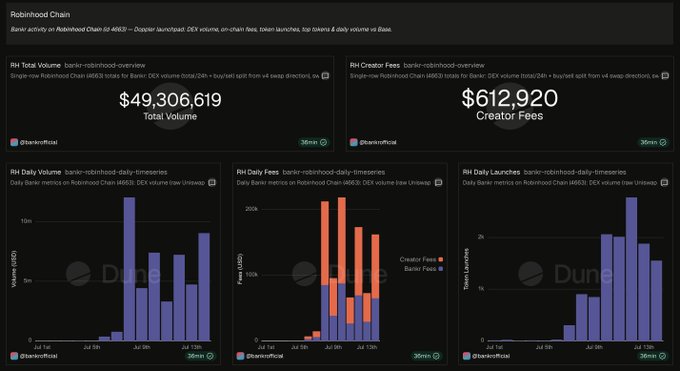Click tallest bar in RH Daily Launches chart
680x371 pixels.
tap(631, 269)
